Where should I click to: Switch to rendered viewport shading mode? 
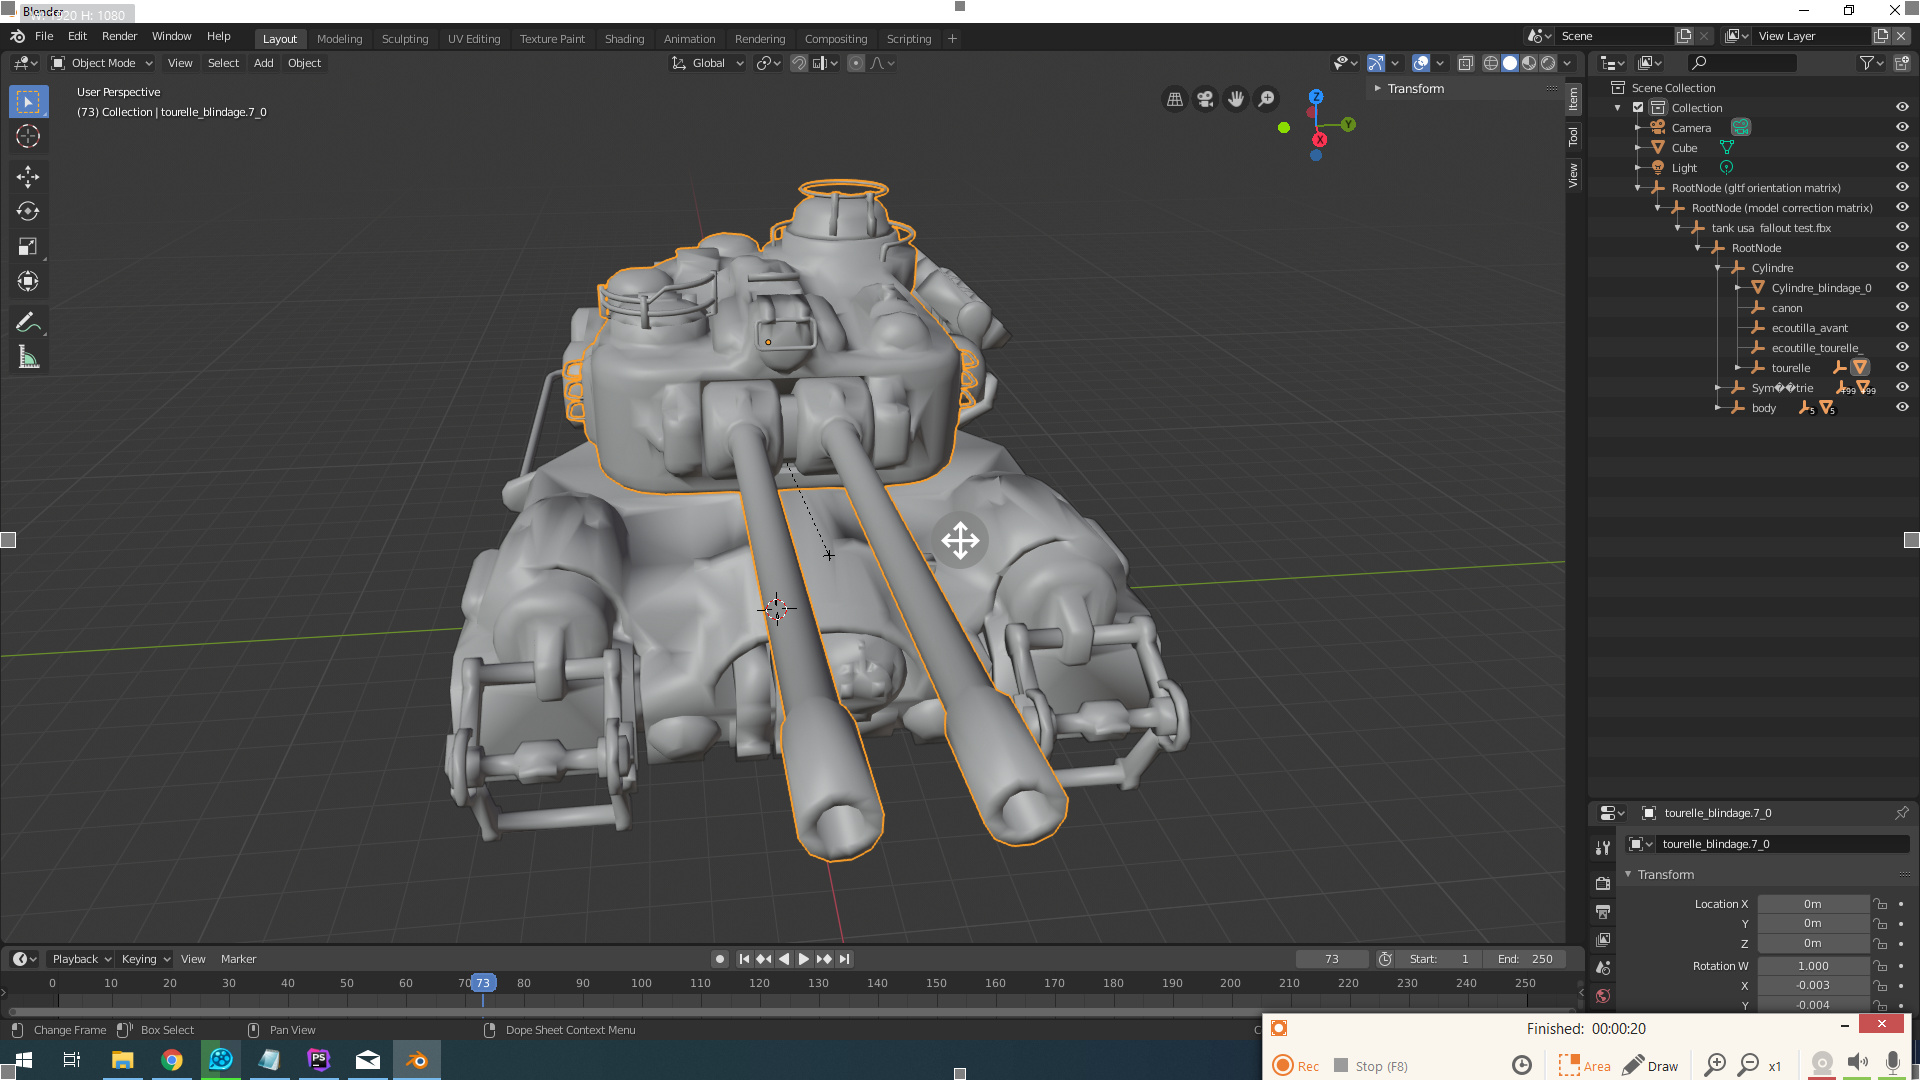(x=1548, y=62)
